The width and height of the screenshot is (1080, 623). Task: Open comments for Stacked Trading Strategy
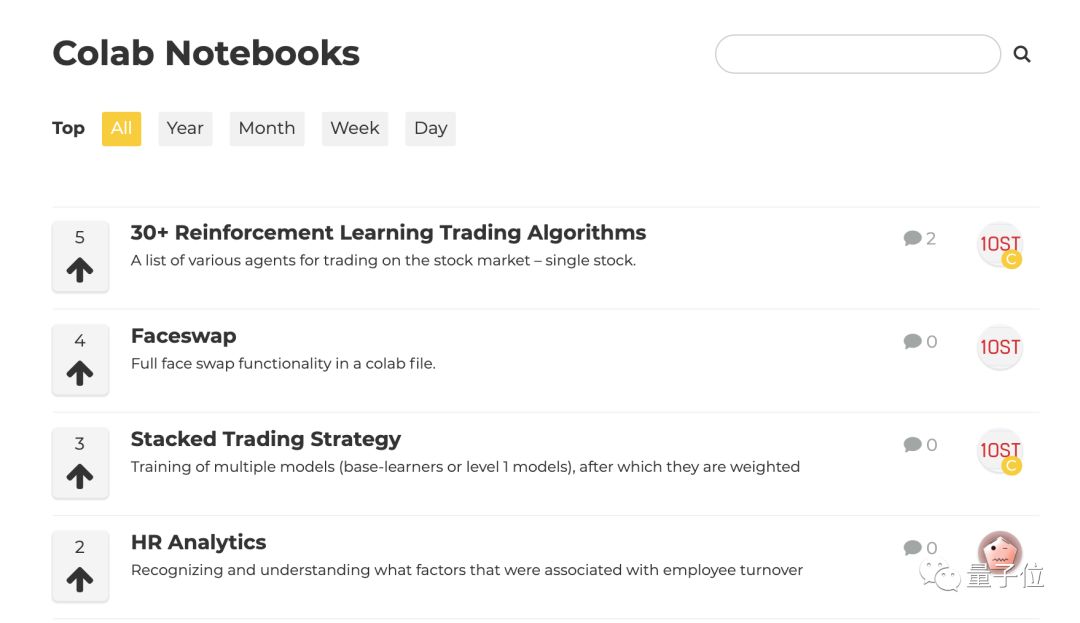coord(919,445)
